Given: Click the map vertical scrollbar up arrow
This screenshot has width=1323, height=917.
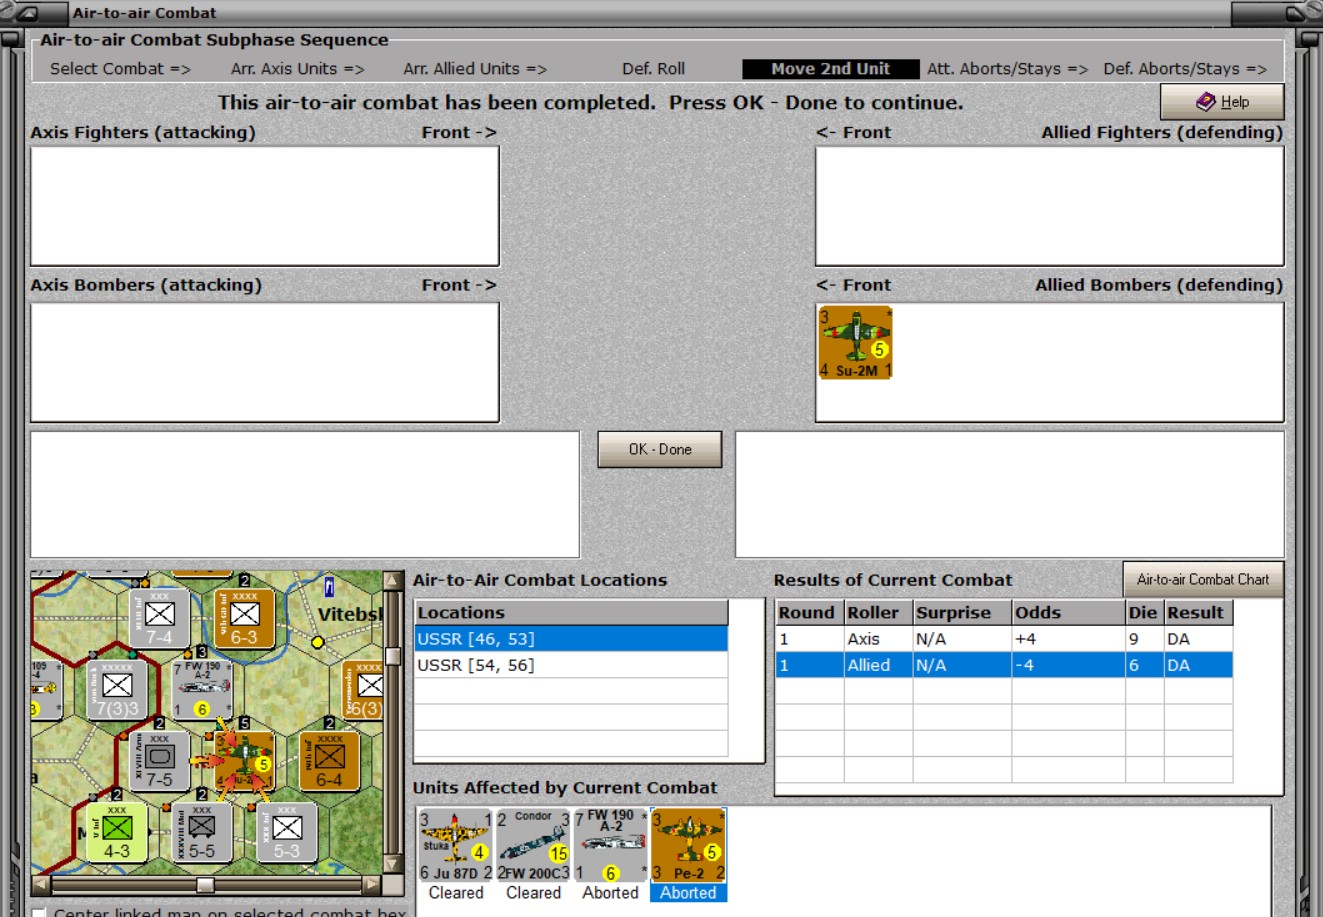Looking at the screenshot, I should (x=392, y=581).
